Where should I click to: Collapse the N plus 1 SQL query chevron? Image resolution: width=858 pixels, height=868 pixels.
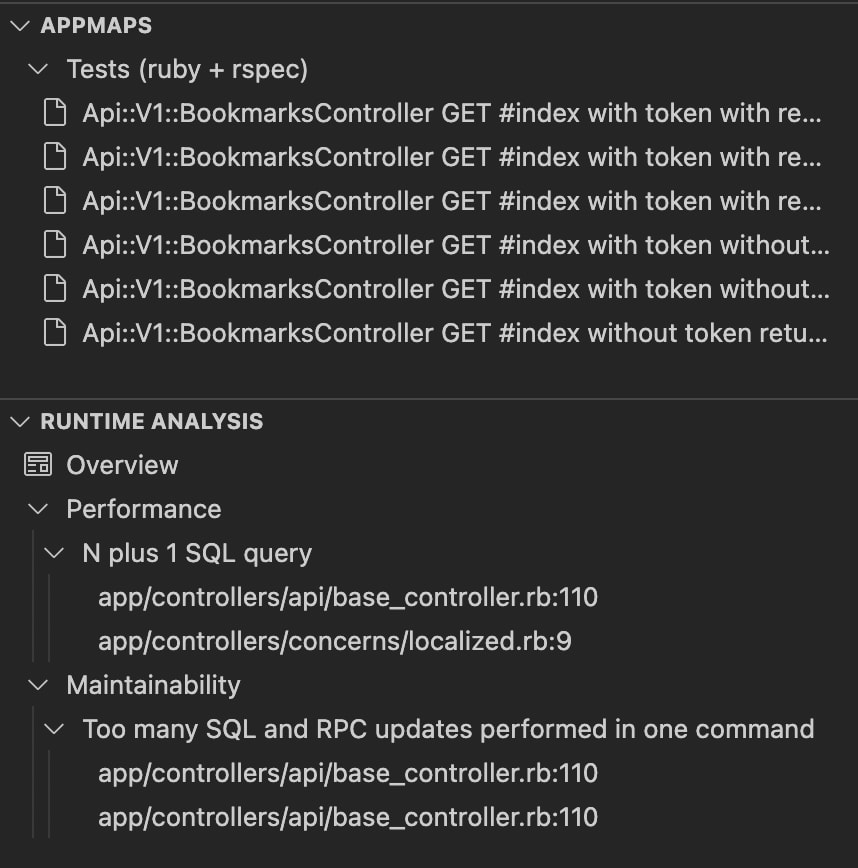pyautogui.click(x=54, y=553)
